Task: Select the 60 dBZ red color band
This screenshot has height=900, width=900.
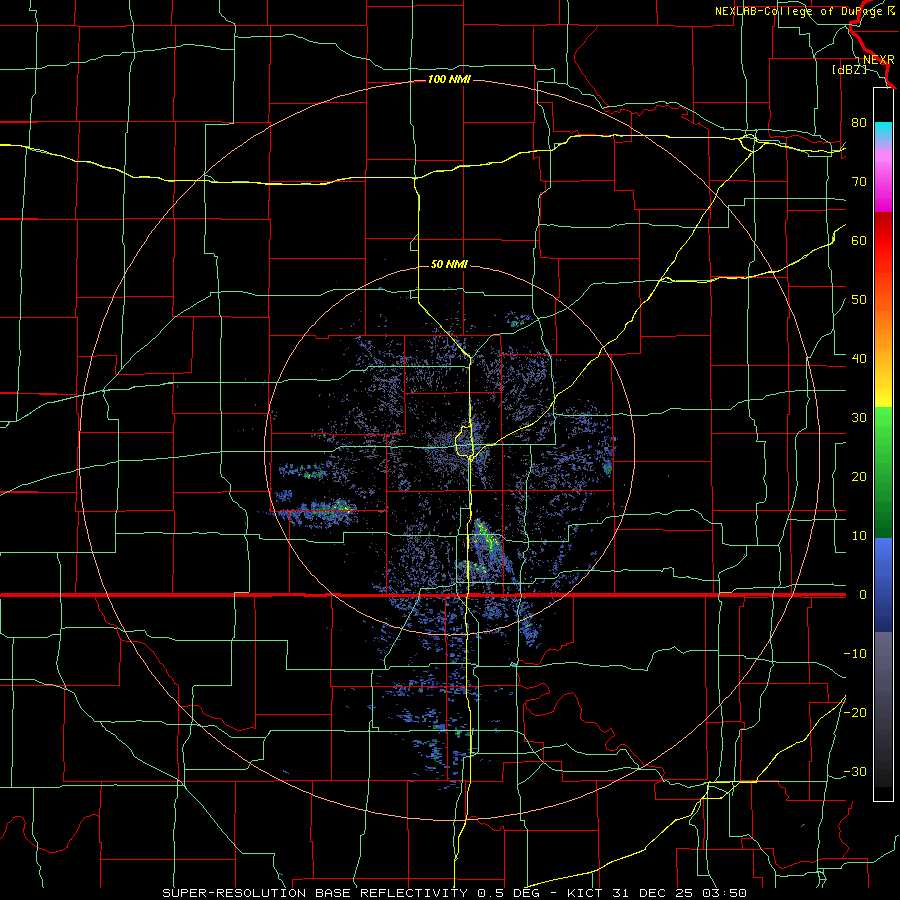Action: point(883,241)
